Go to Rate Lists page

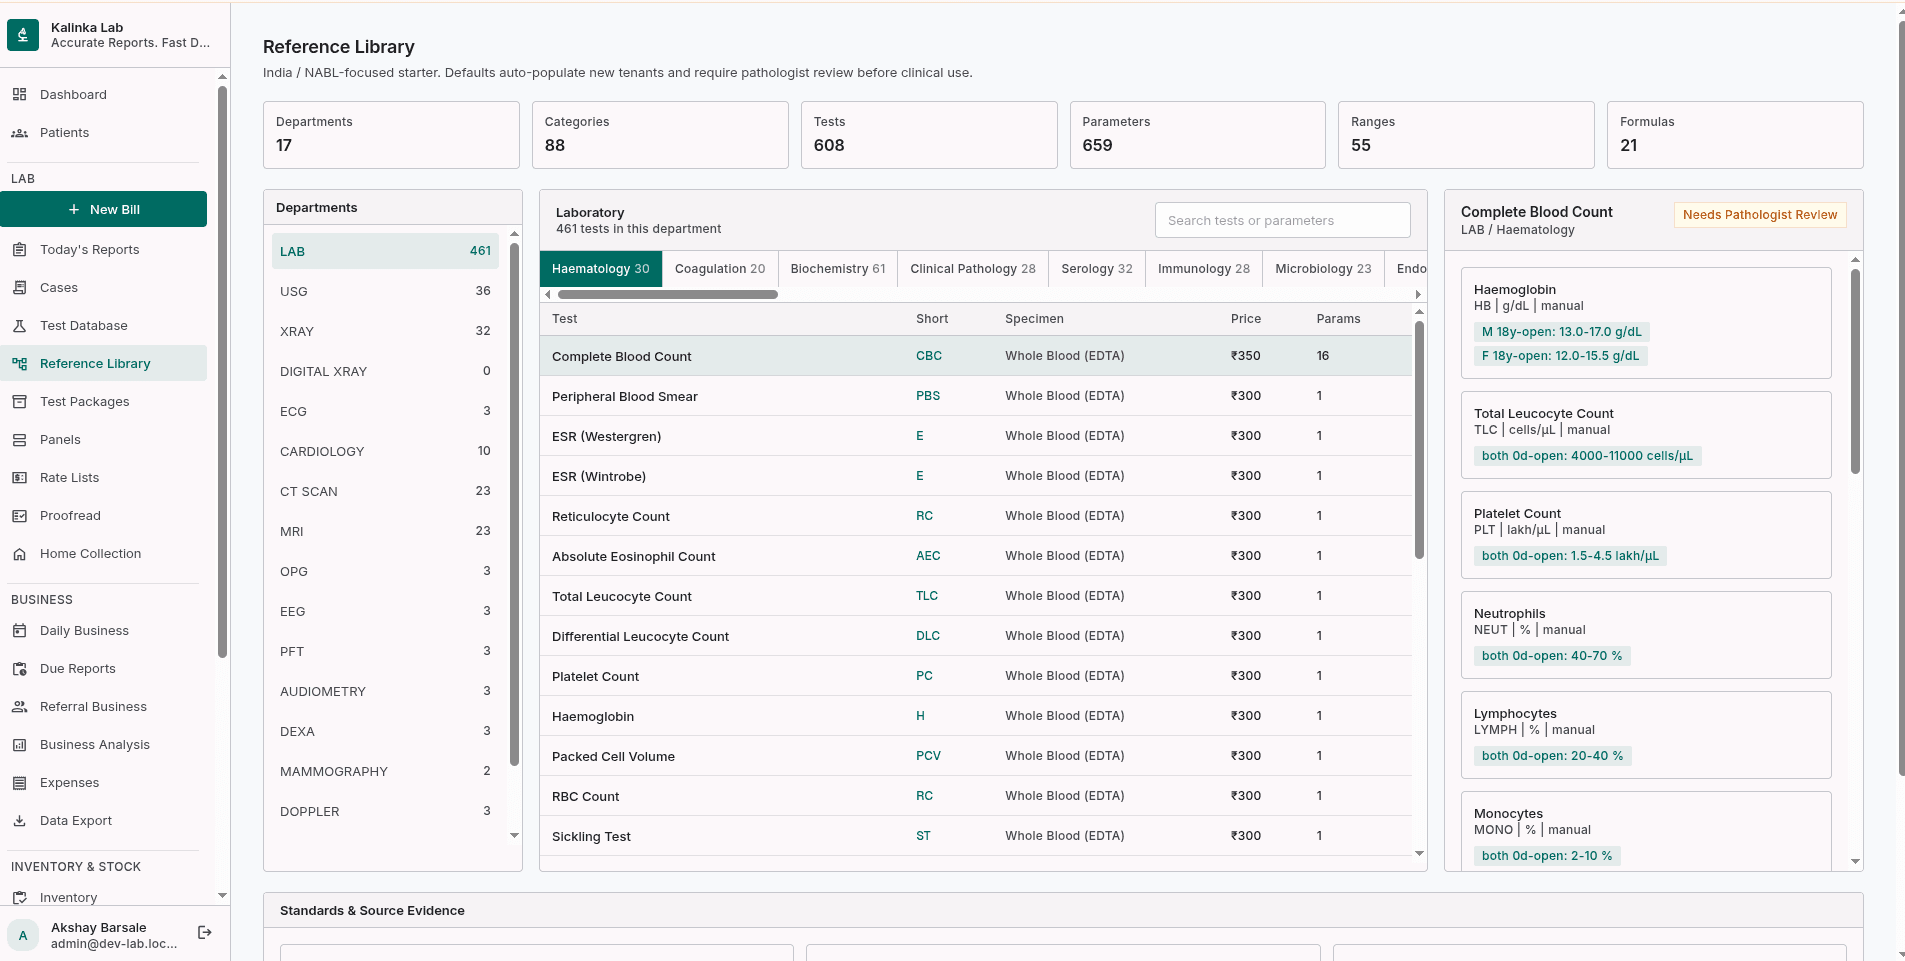[x=104, y=477]
